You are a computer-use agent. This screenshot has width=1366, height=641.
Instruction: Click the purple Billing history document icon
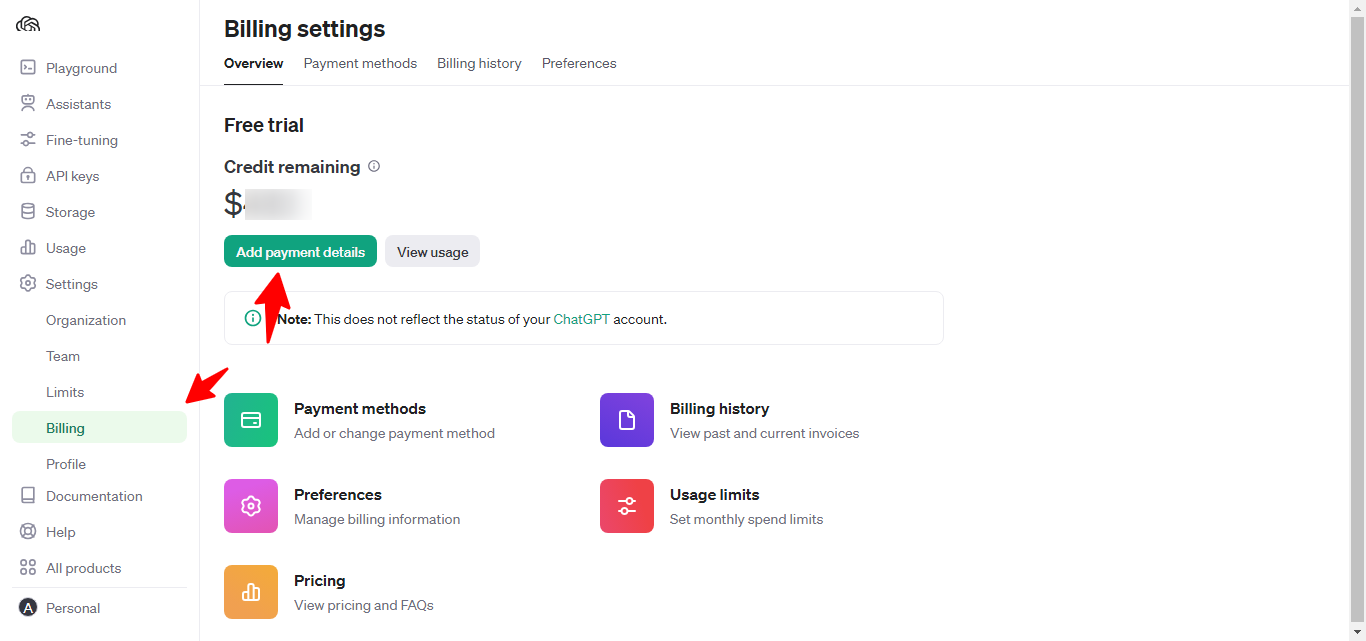point(627,420)
